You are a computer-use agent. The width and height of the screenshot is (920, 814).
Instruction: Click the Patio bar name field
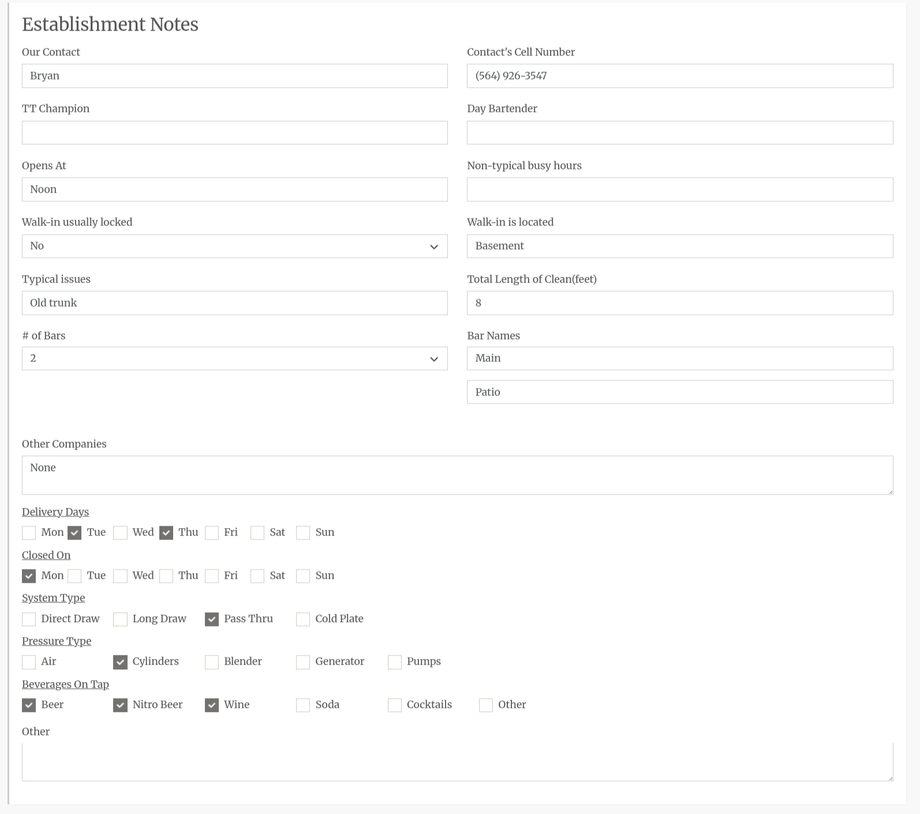click(x=679, y=392)
